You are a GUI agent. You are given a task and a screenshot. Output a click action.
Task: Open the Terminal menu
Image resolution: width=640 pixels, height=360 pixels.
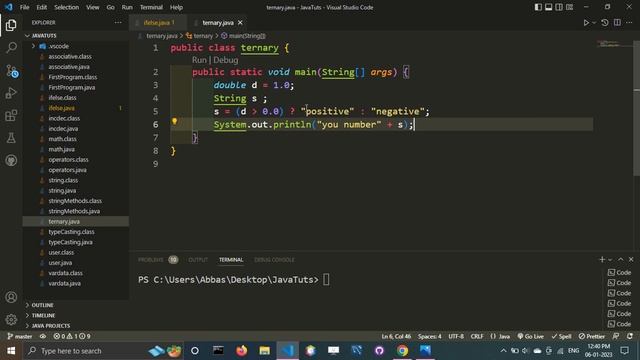tap(151, 7)
